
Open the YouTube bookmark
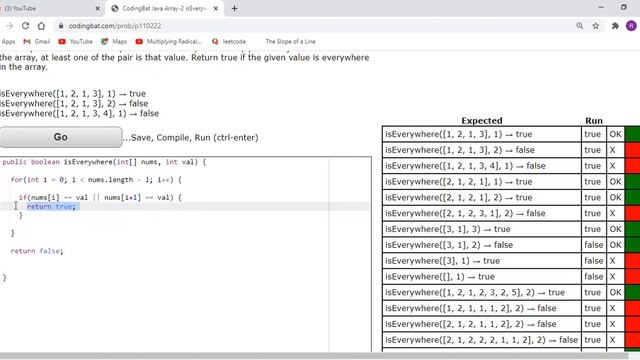[76, 41]
